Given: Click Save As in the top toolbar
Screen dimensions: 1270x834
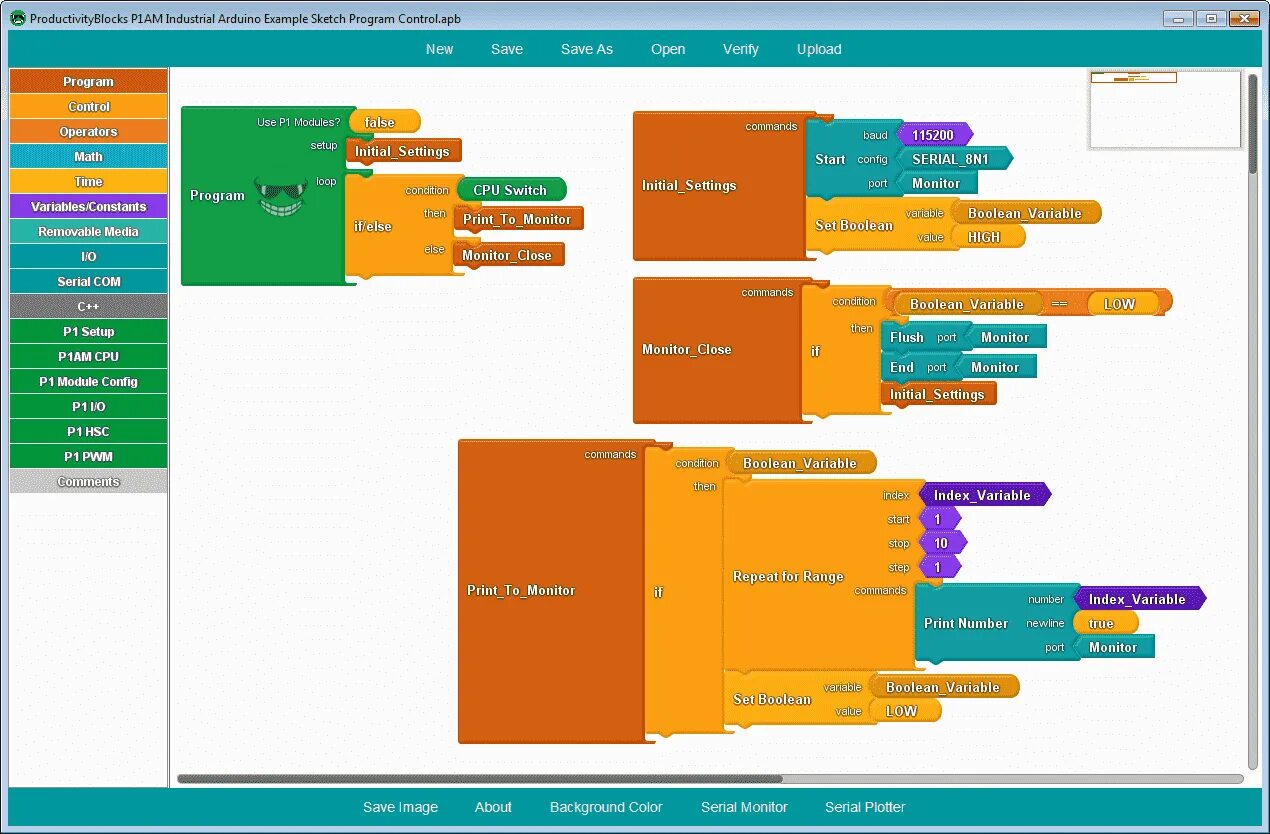Looking at the screenshot, I should click(x=587, y=49).
